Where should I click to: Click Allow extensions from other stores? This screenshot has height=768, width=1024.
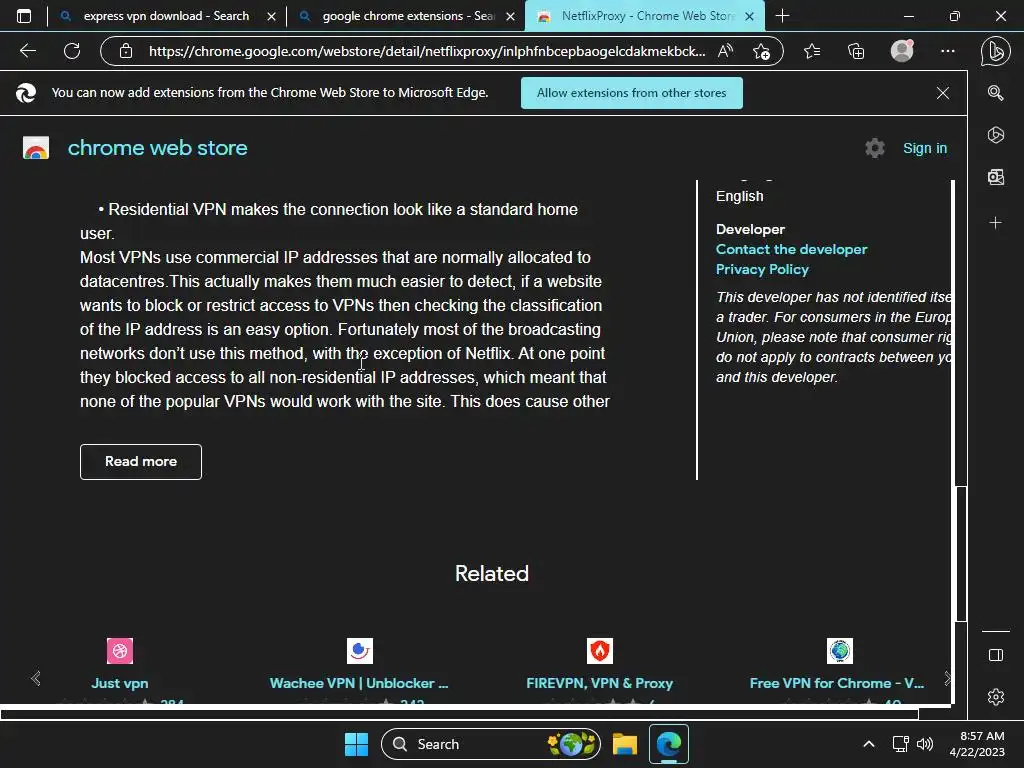(x=632, y=93)
